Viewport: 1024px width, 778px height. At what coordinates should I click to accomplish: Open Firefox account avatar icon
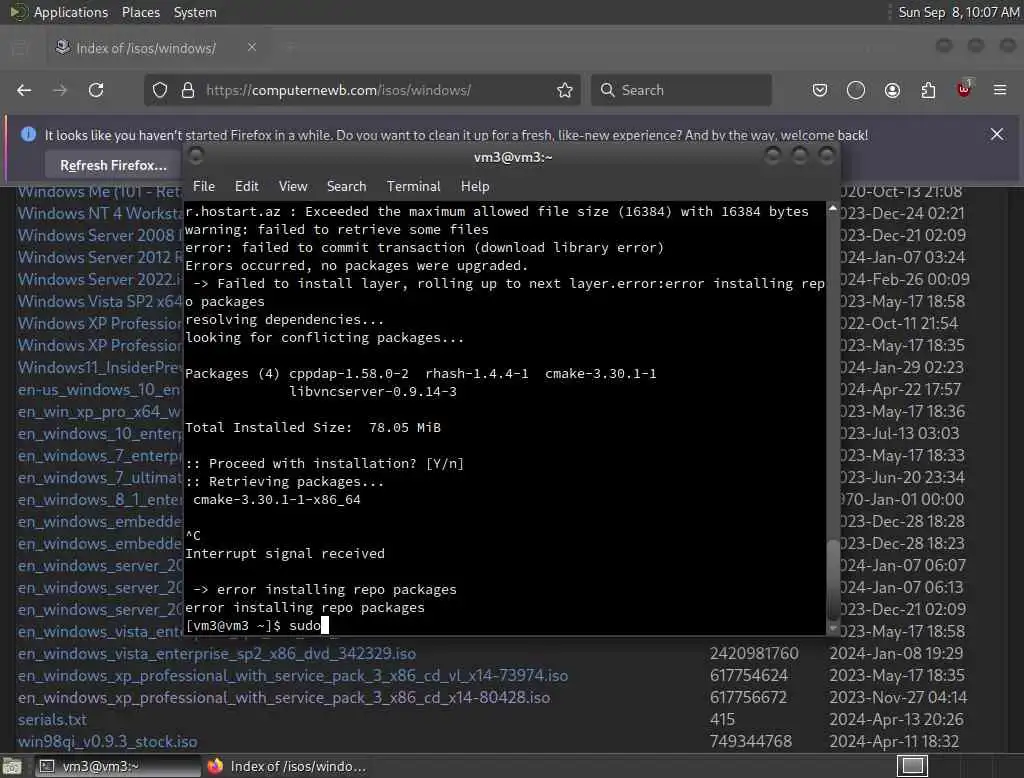pos(892,90)
